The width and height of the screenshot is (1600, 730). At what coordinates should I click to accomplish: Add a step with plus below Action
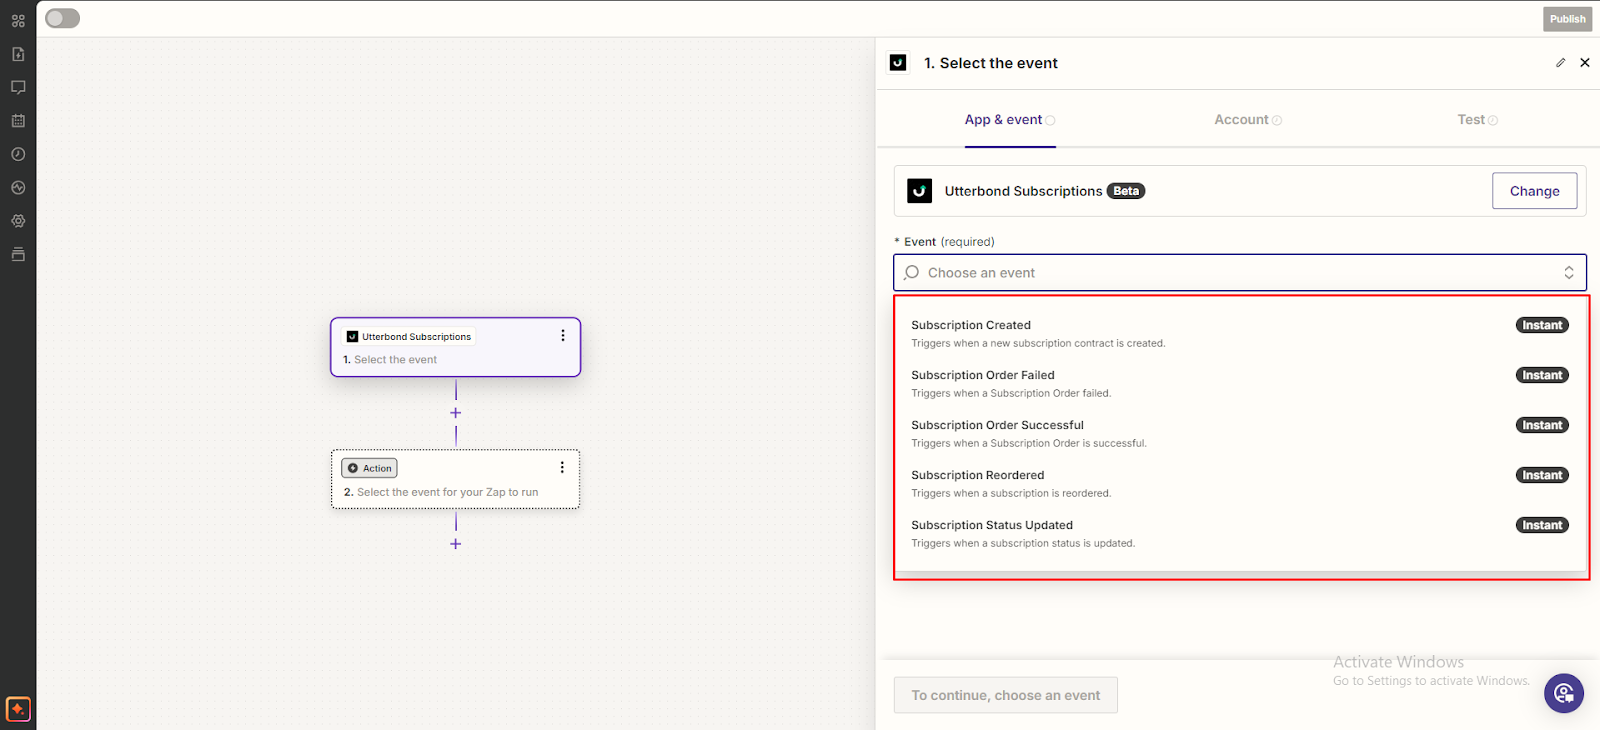456,544
